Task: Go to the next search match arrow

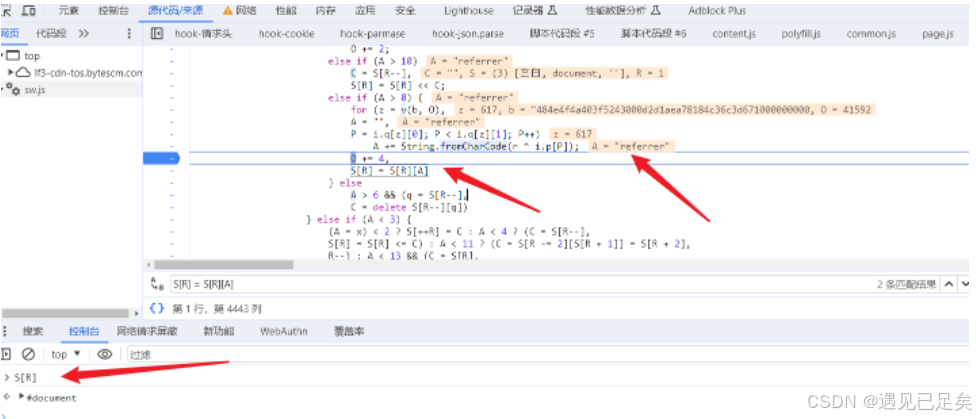Action: coord(964,284)
